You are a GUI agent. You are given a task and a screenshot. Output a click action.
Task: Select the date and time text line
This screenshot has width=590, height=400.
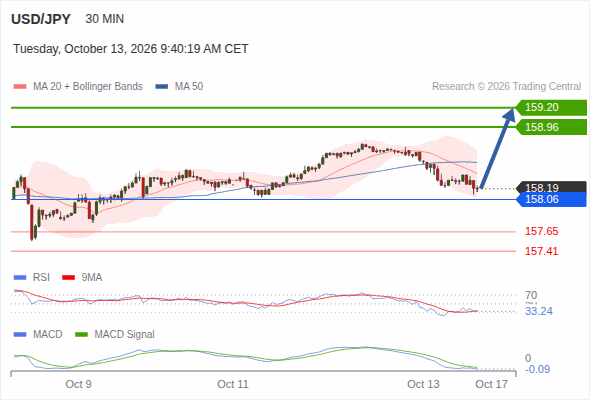pyautogui.click(x=131, y=49)
